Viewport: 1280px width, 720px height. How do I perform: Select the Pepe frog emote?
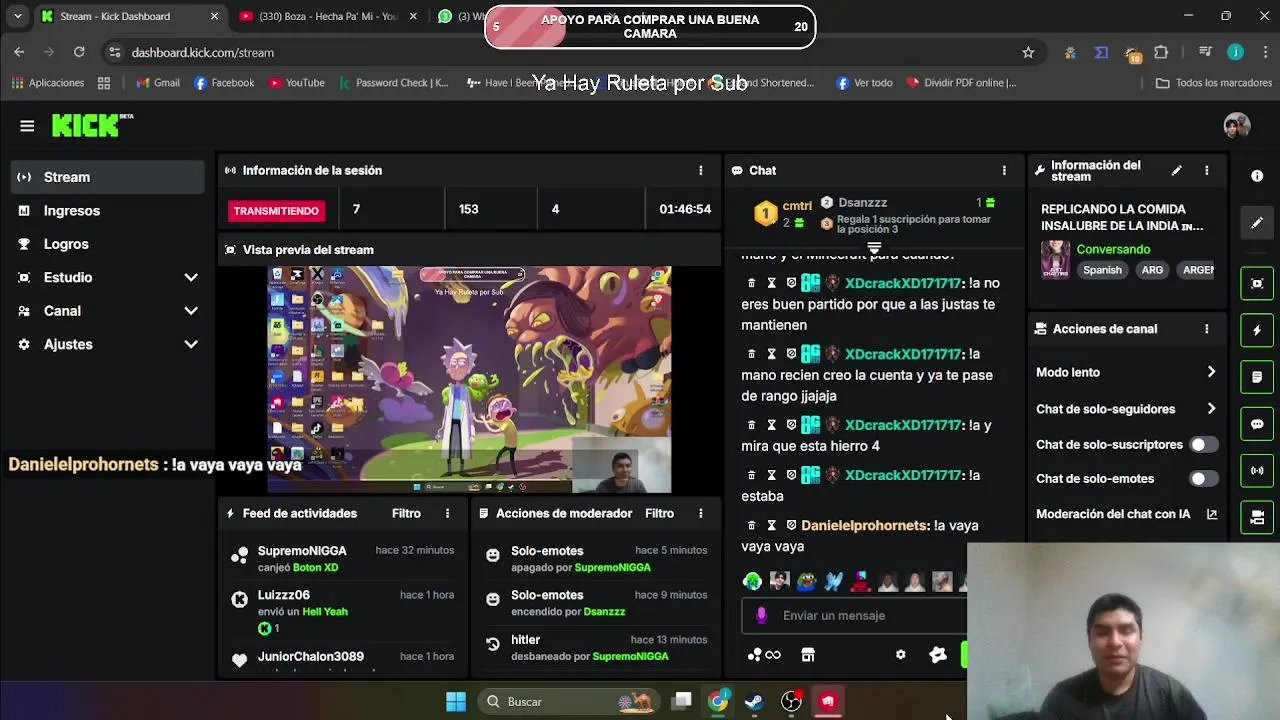tap(806, 581)
